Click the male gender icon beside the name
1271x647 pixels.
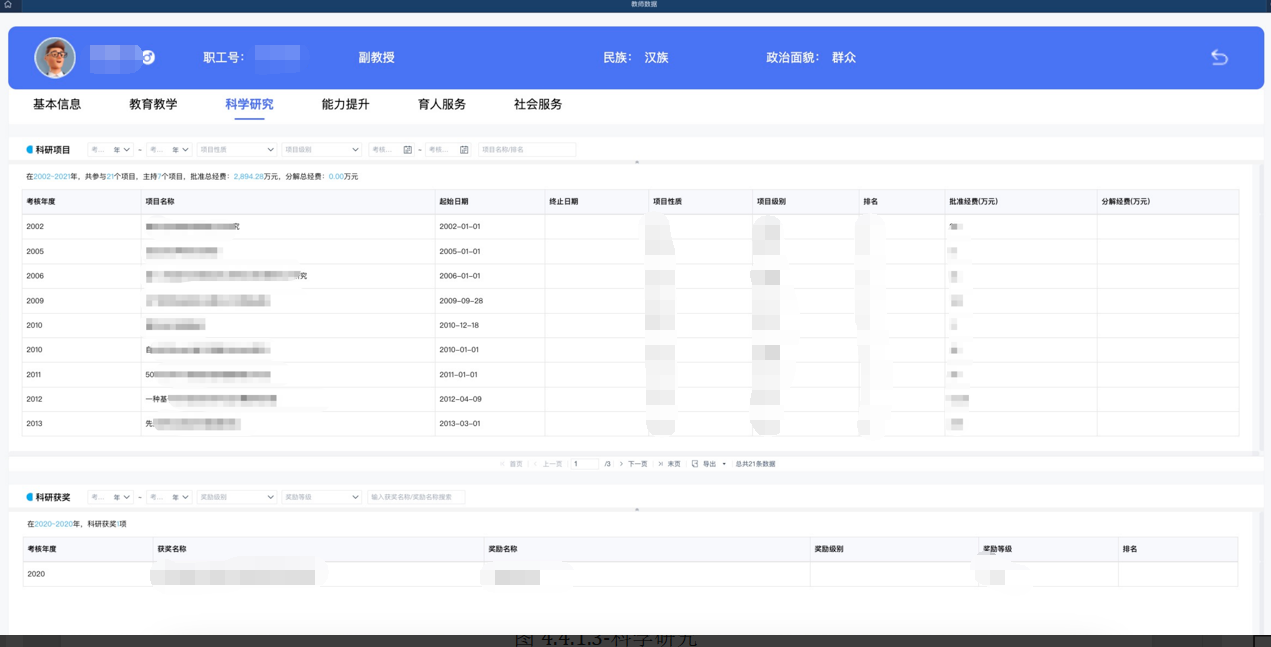(x=148, y=57)
